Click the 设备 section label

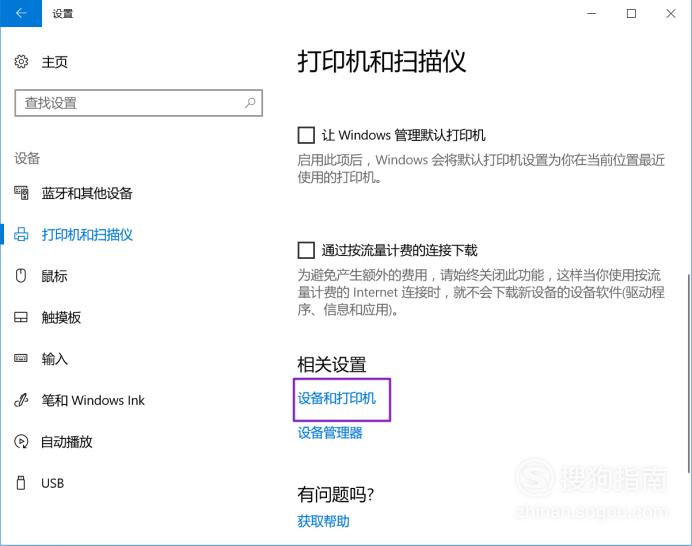click(27, 158)
